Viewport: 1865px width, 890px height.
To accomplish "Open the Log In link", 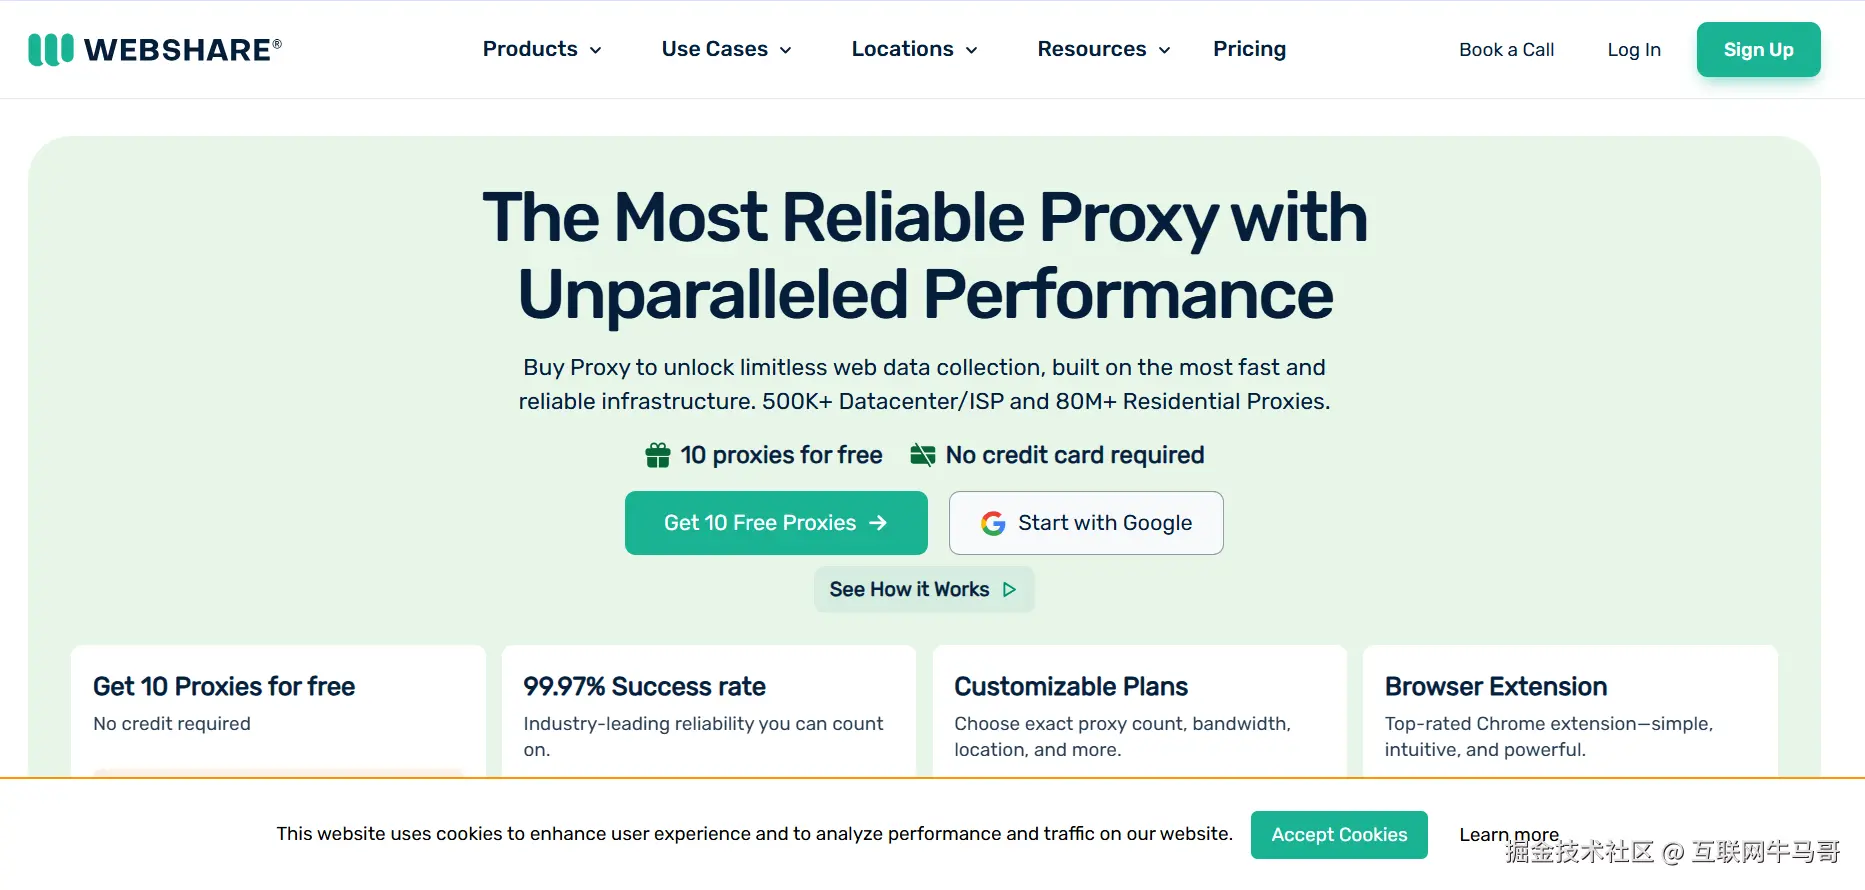I will point(1634,50).
